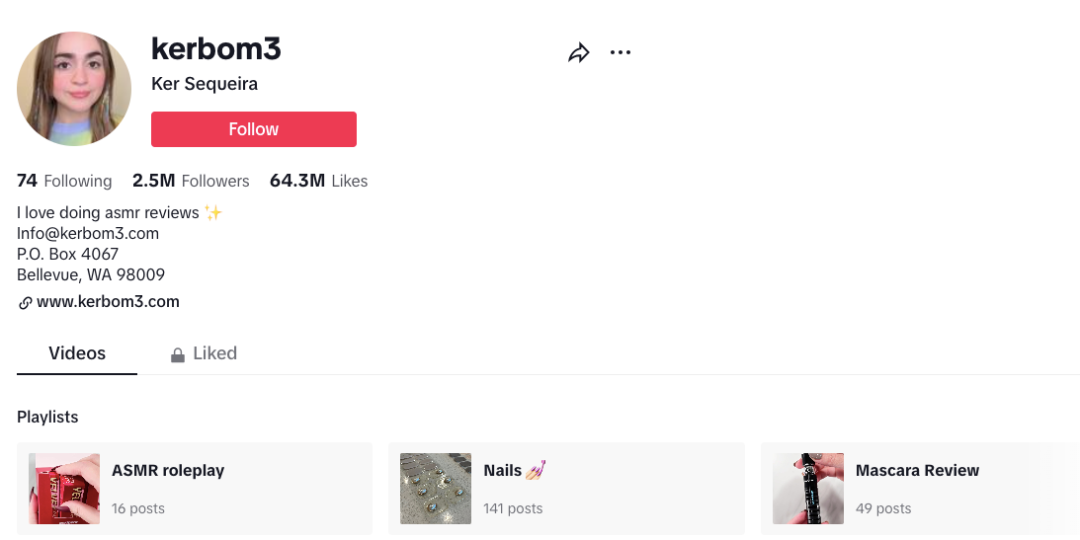
Task: Open the kerbom3 profile avatar picture
Action: pyautogui.click(x=74, y=88)
